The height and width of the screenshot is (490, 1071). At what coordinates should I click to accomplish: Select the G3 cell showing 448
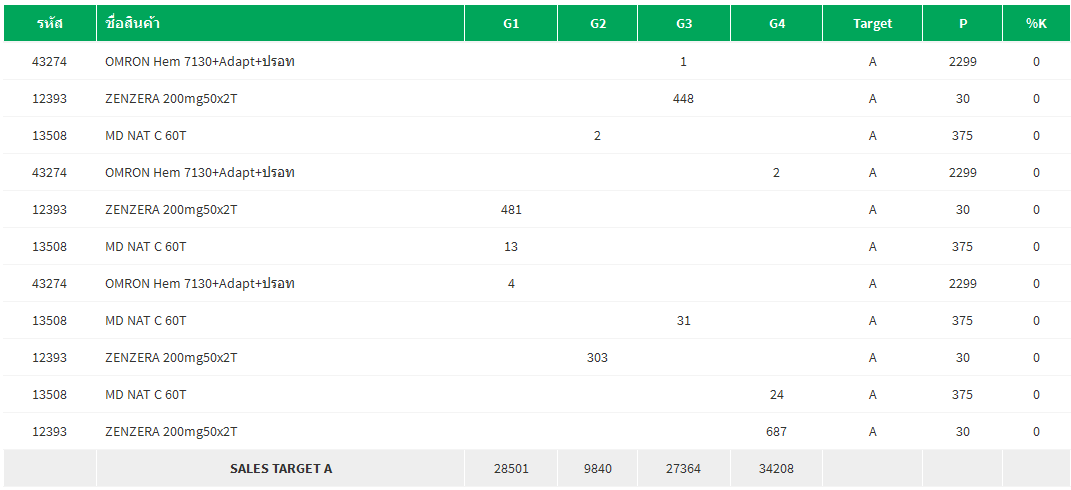[684, 99]
